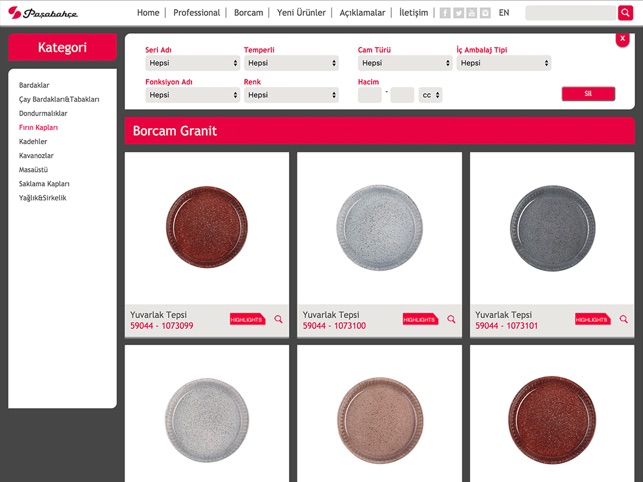Viewport: 643px width, 482px height.
Task: Click Highlights tag on product 1073100
Action: (420, 319)
